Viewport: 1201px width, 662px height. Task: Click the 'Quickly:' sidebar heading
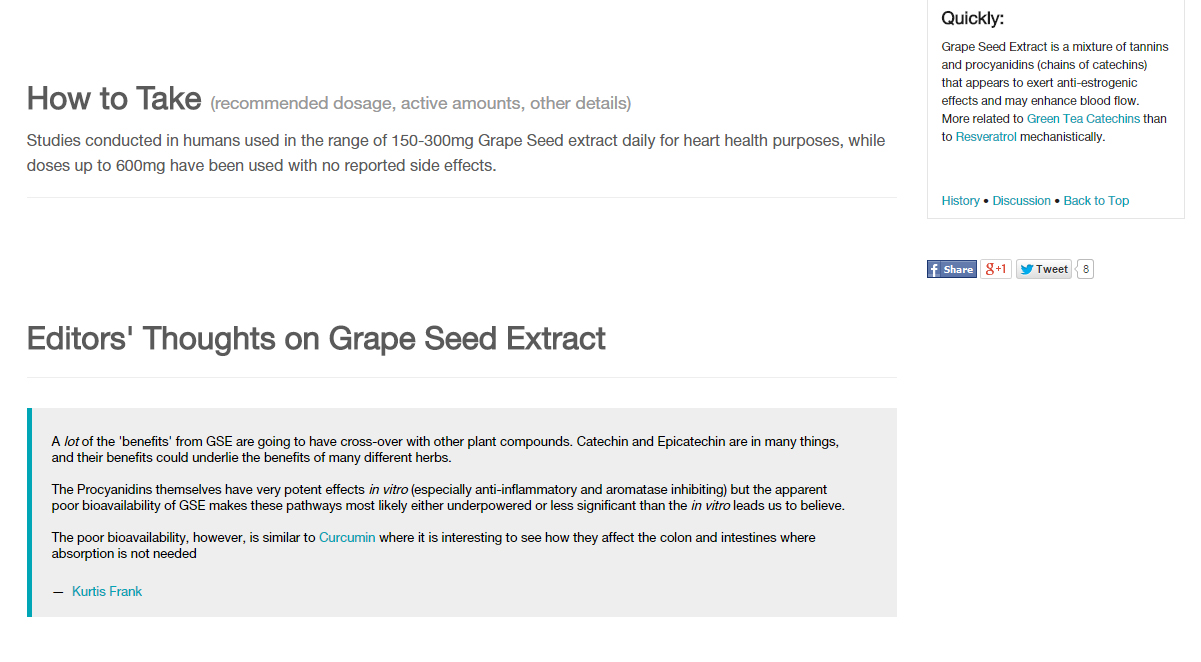click(973, 18)
